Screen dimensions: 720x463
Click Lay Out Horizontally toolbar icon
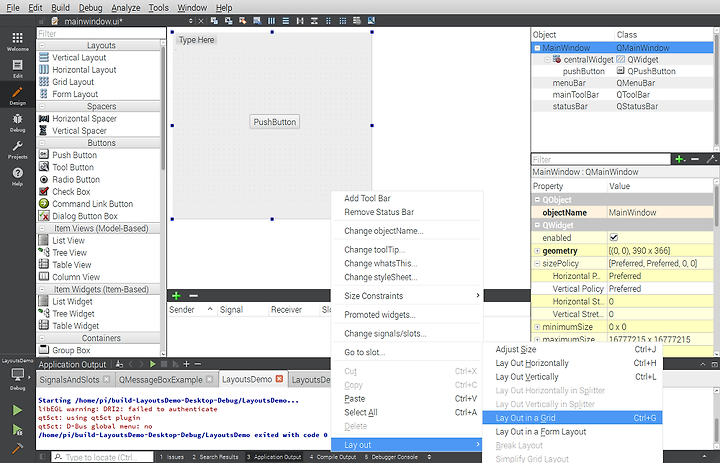pos(271,21)
